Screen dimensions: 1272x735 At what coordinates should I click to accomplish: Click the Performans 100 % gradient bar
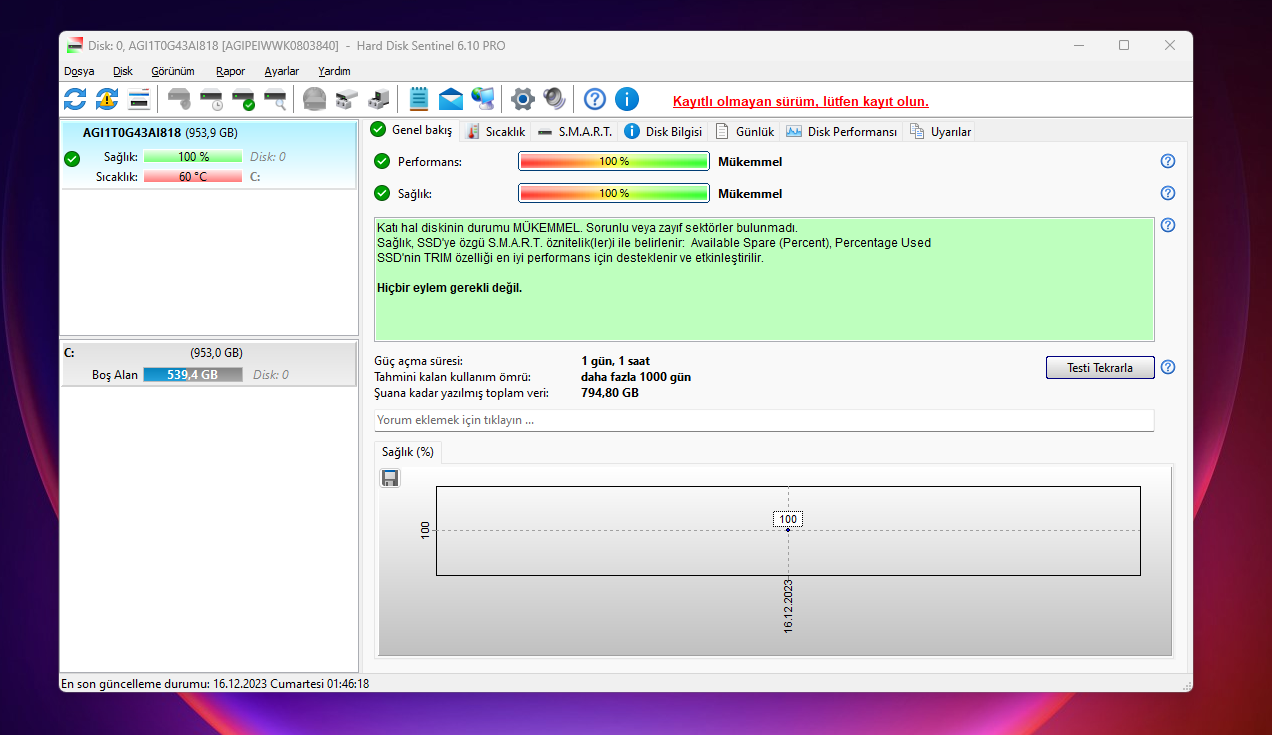pyautogui.click(x=613, y=161)
